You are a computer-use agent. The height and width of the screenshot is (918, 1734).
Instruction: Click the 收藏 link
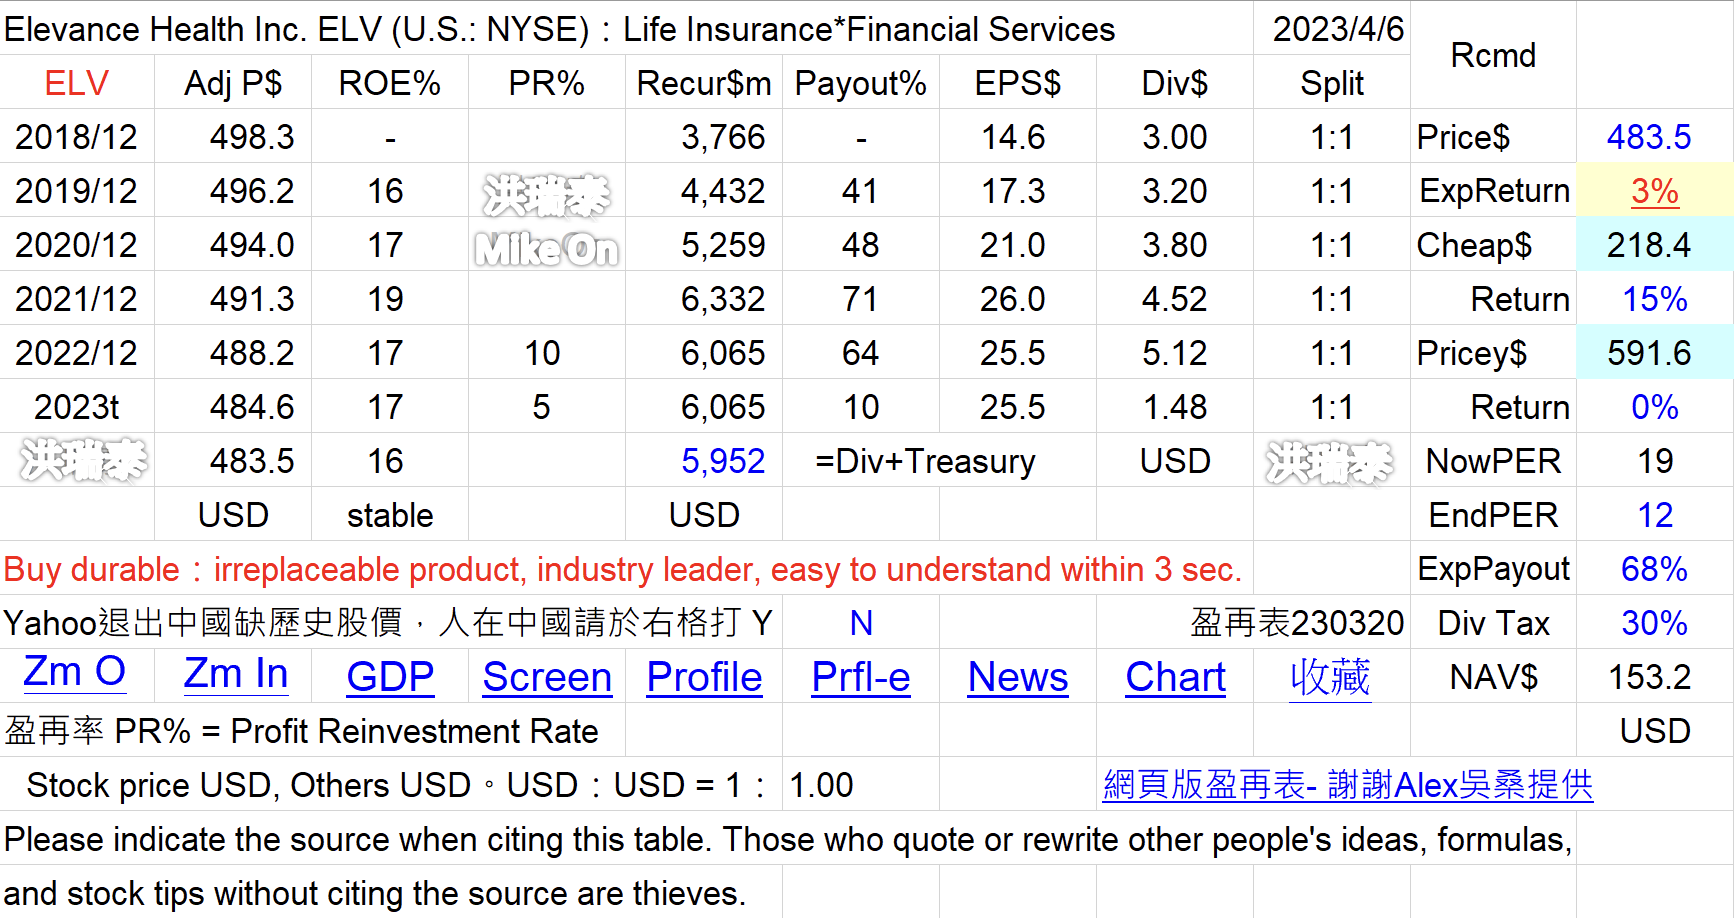pos(1330,677)
